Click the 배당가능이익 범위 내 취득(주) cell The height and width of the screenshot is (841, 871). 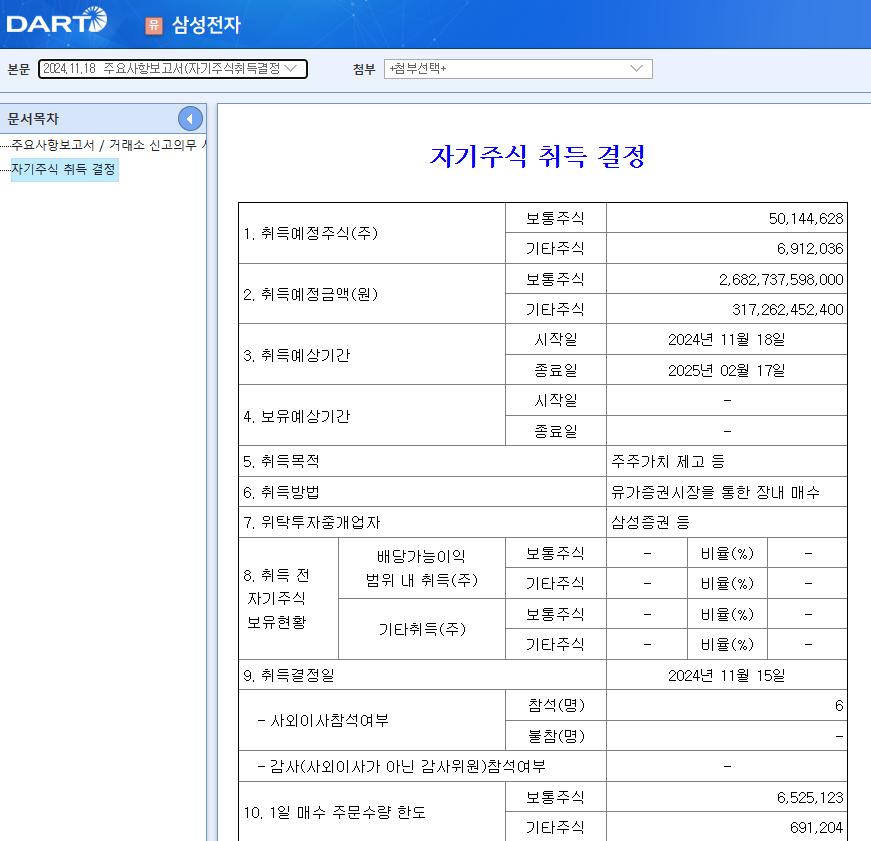click(x=422, y=568)
